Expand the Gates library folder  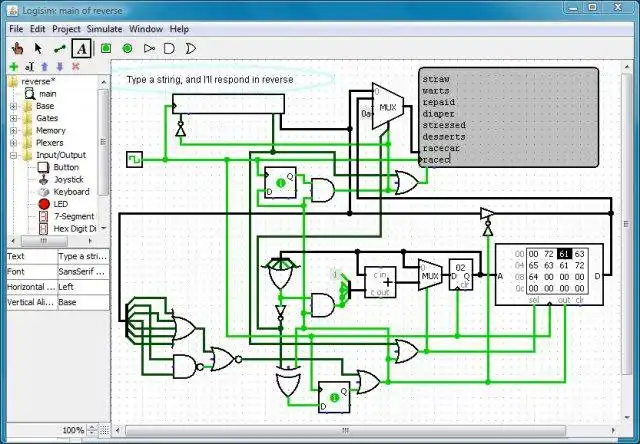click(13, 118)
